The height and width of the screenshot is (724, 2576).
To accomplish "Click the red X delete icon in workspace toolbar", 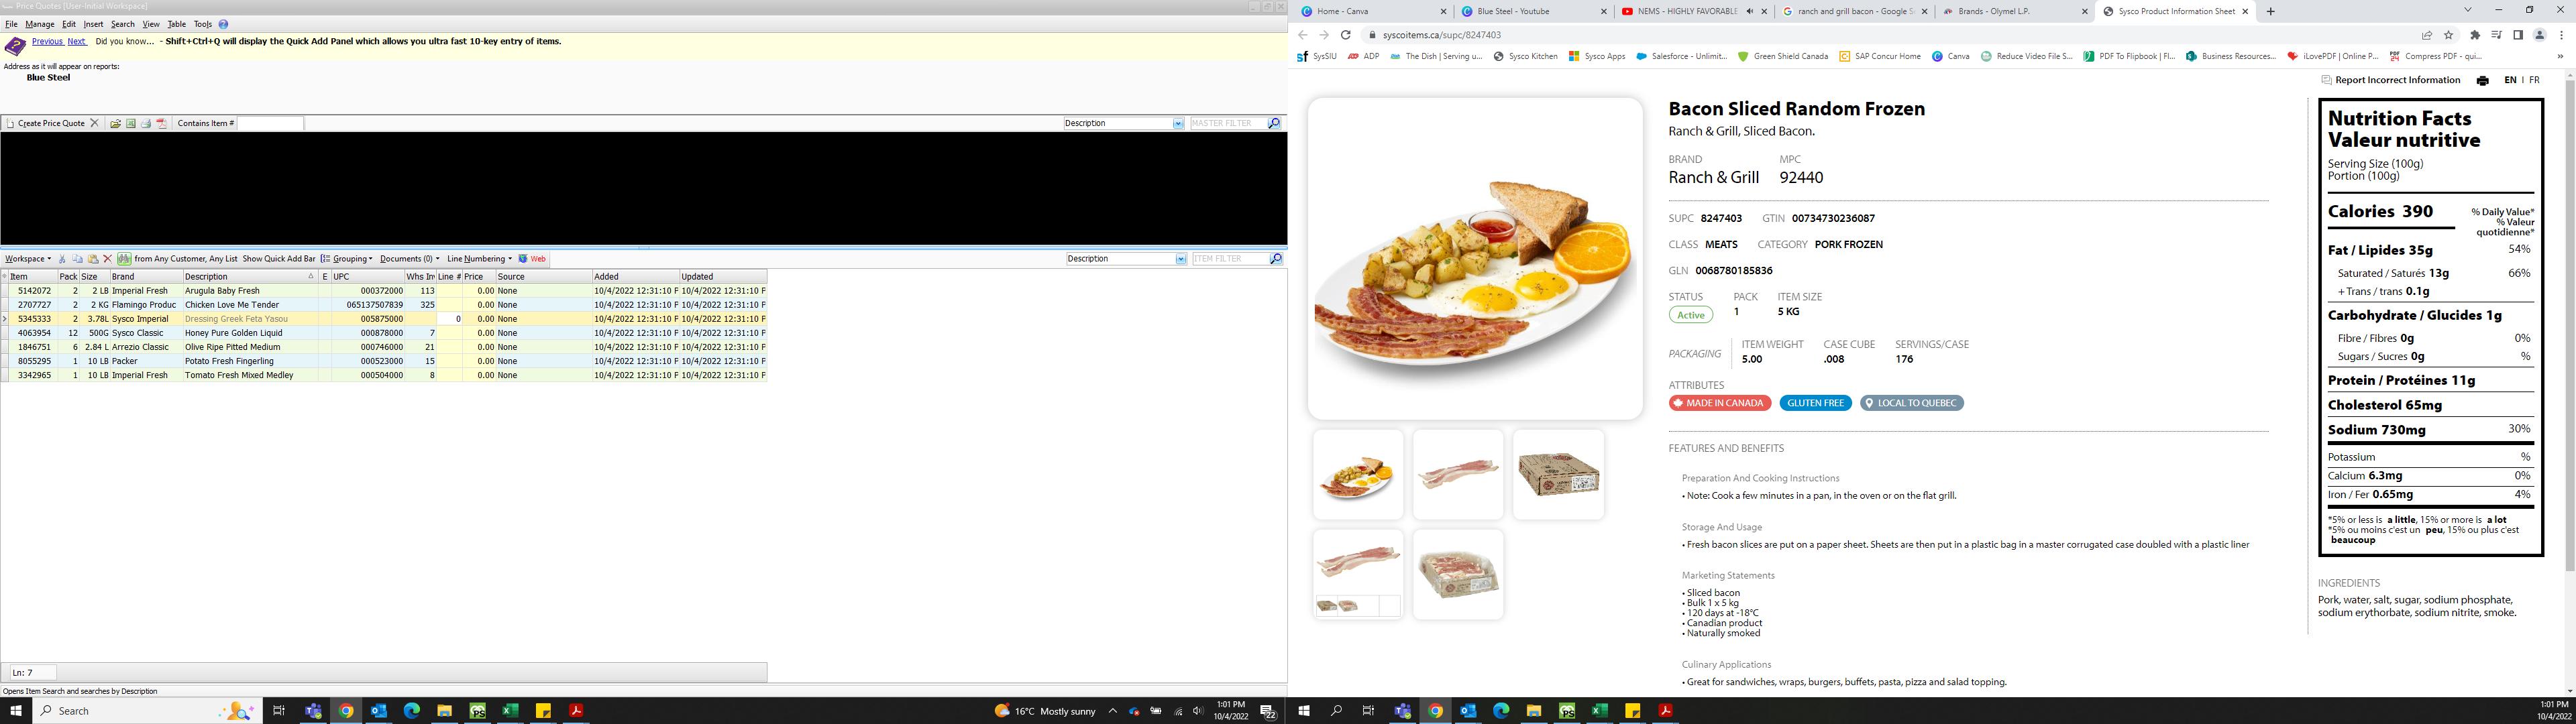I will point(108,259).
